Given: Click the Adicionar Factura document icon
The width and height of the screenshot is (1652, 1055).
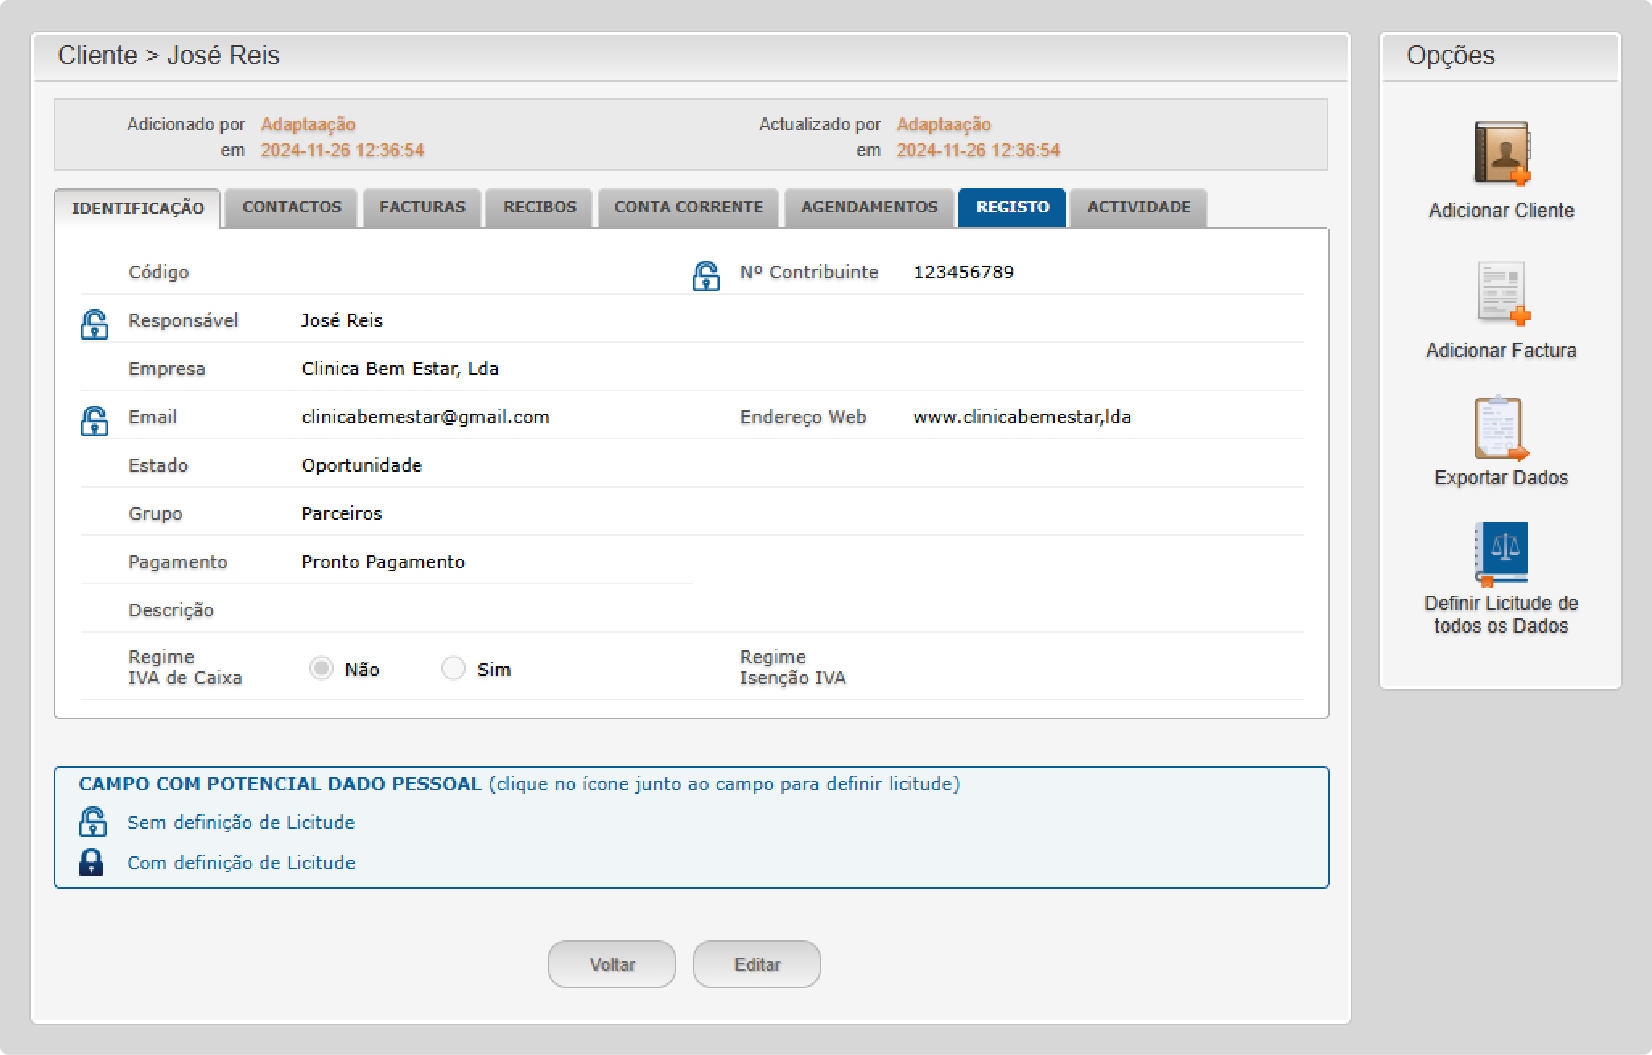Looking at the screenshot, I should (1501, 293).
